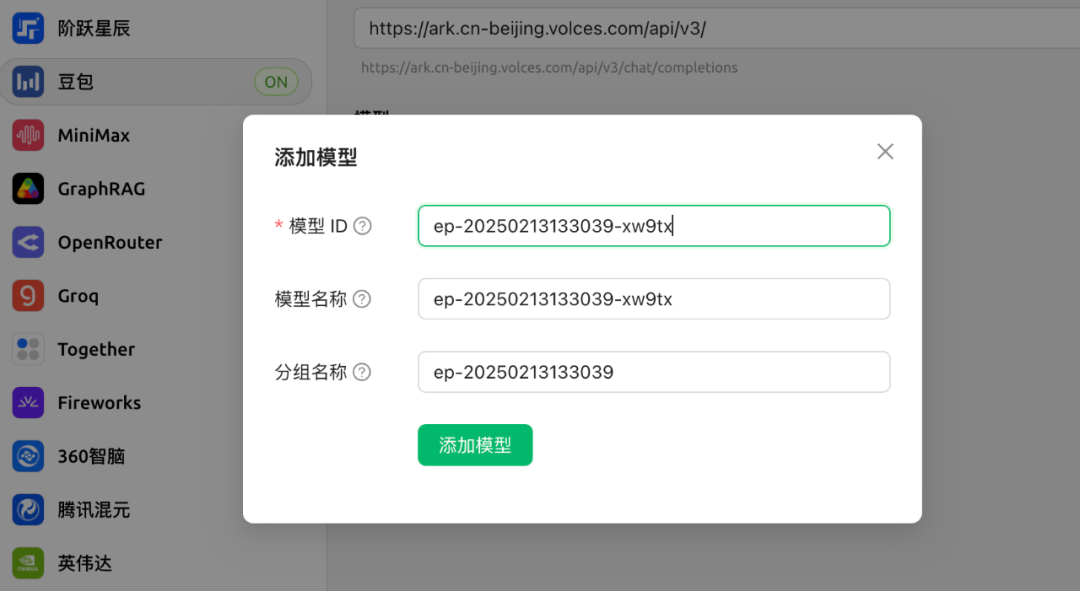Click help icon beside 分组名称
The image size is (1080, 591).
pyautogui.click(x=362, y=372)
